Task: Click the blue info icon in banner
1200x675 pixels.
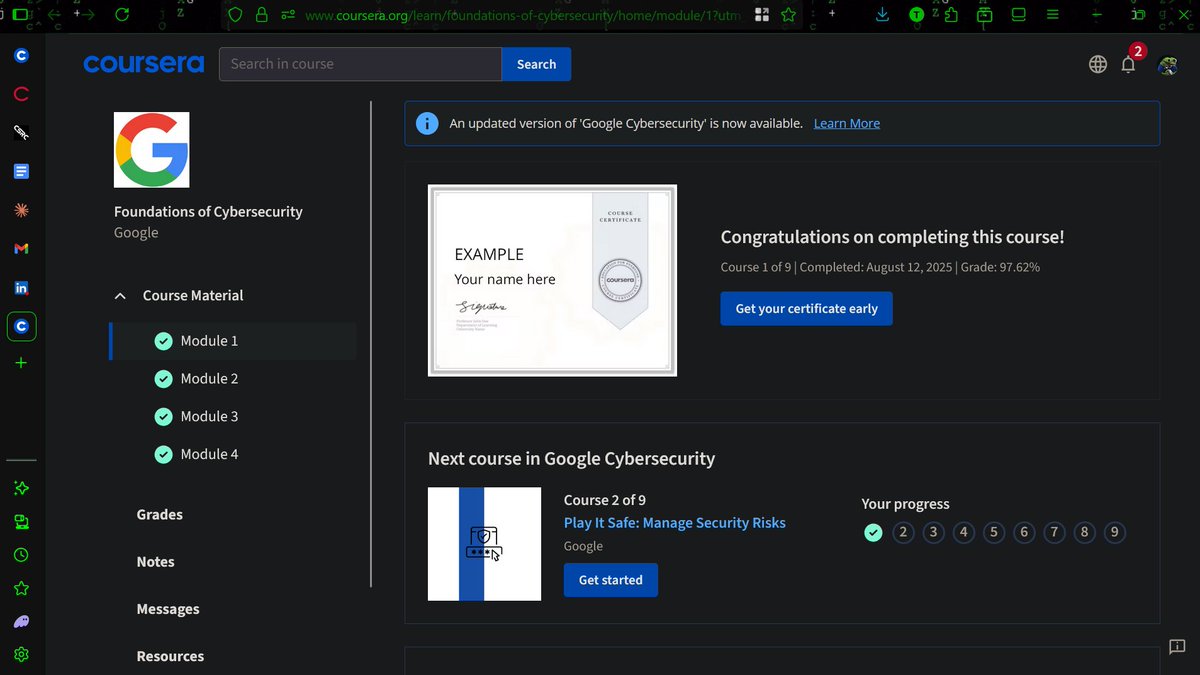Action: [x=427, y=123]
